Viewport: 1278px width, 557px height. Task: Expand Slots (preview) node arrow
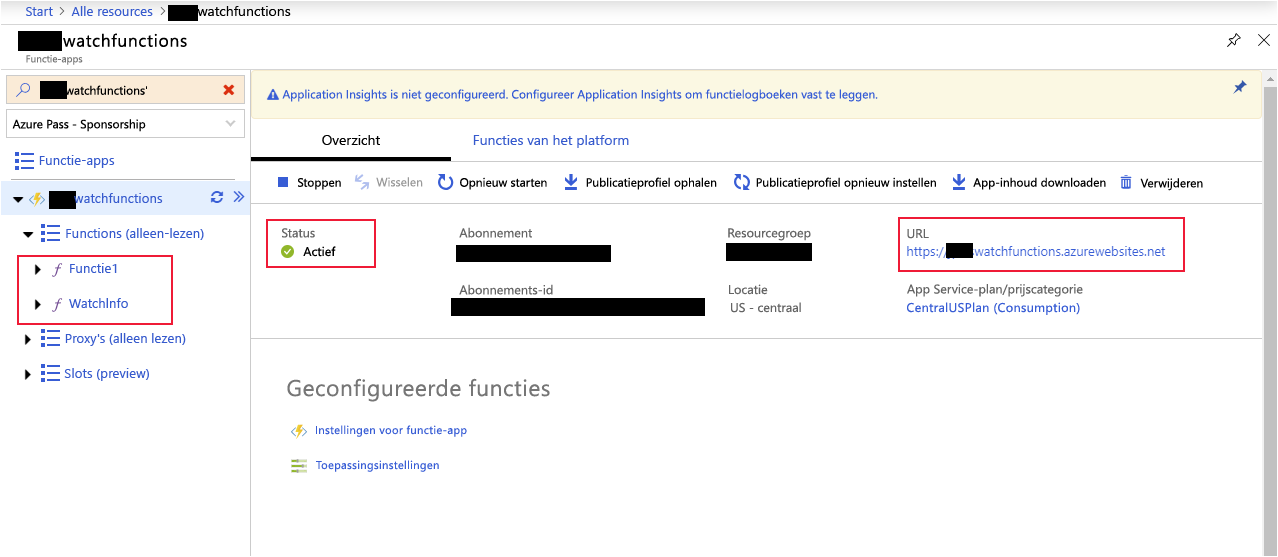28,374
